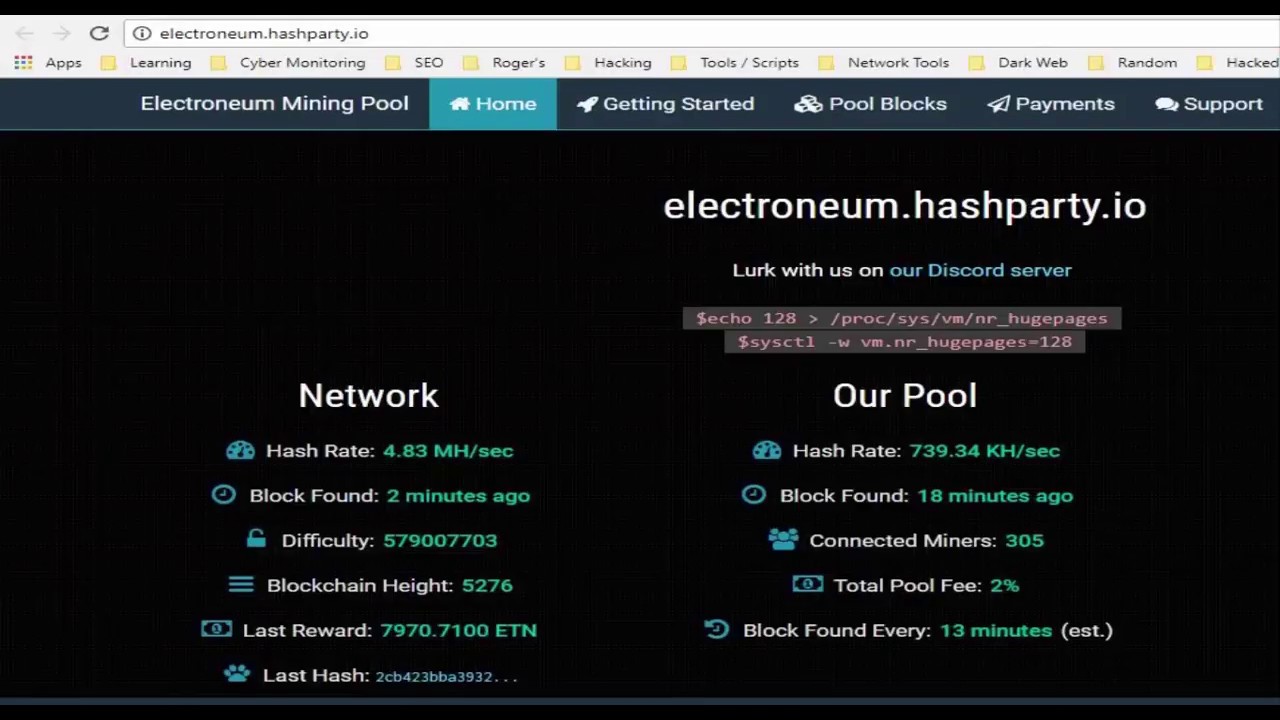Follow the our Discord server link
Viewport: 1280px width, 720px height.
point(980,270)
